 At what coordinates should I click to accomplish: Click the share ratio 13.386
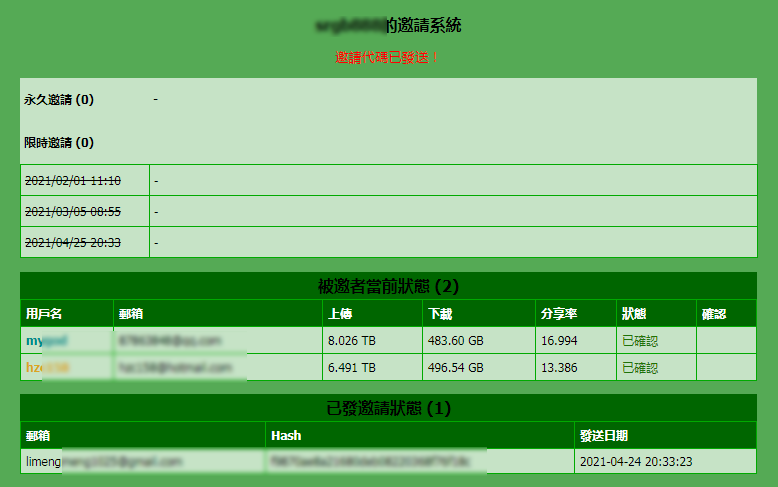(x=559, y=367)
